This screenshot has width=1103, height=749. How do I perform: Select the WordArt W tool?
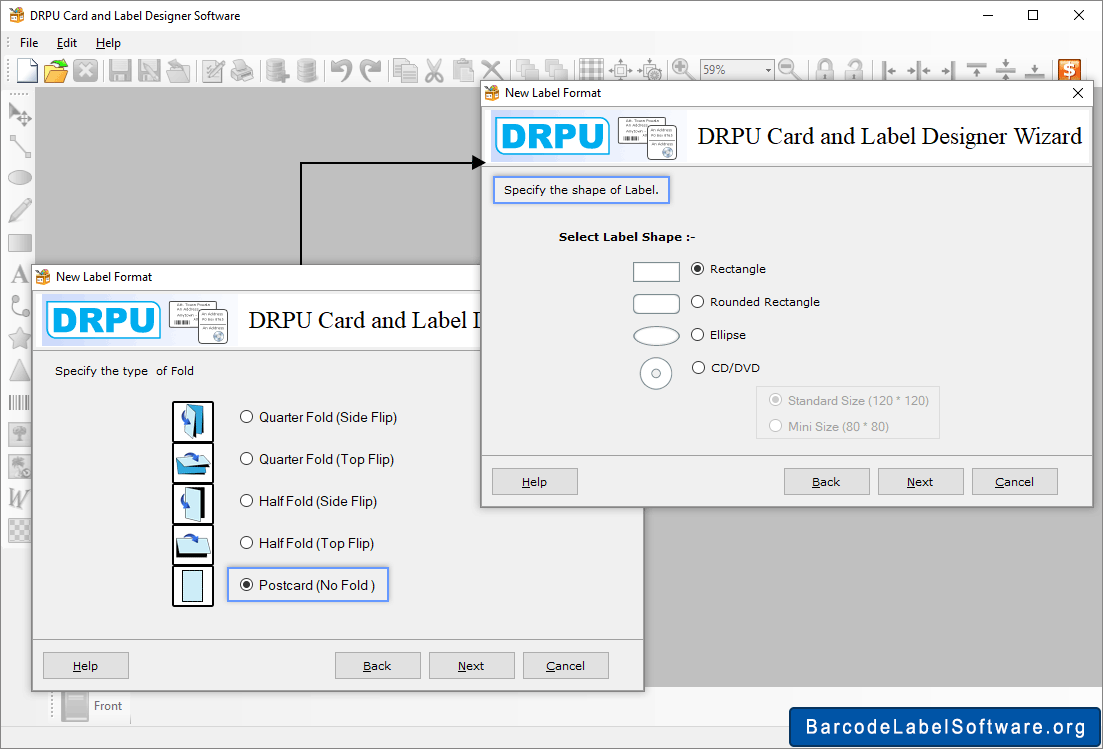[19, 498]
